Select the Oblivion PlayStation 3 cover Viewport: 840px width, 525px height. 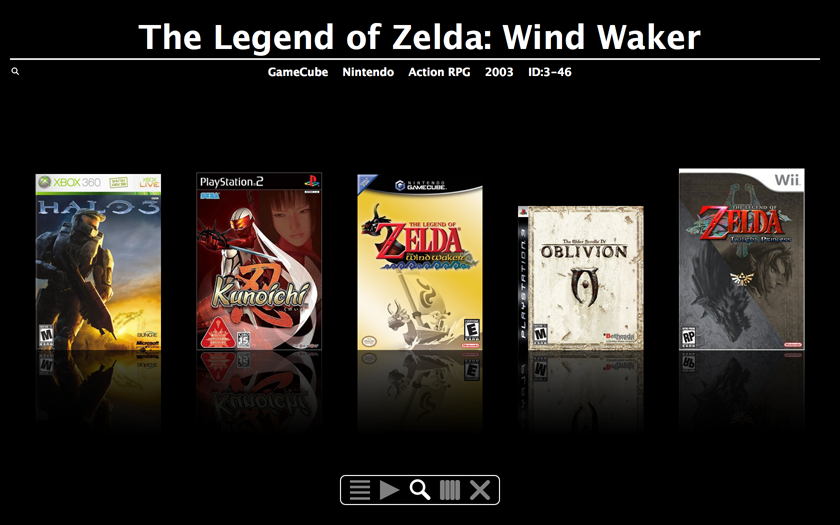click(x=581, y=278)
